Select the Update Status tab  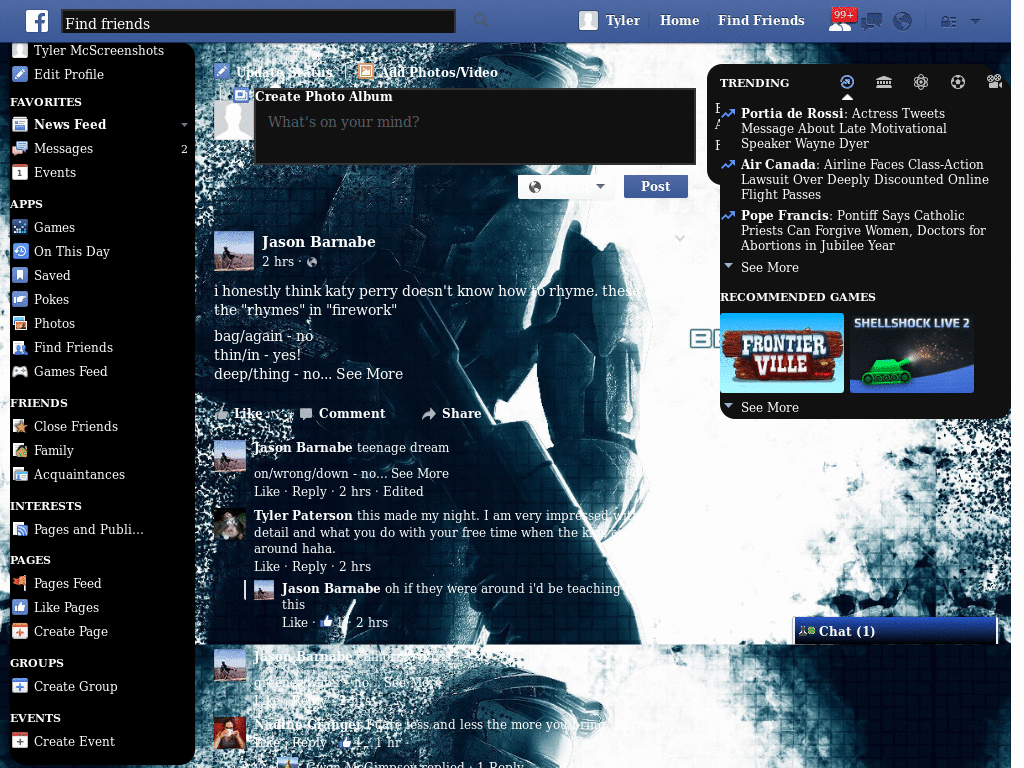[x=274, y=72]
